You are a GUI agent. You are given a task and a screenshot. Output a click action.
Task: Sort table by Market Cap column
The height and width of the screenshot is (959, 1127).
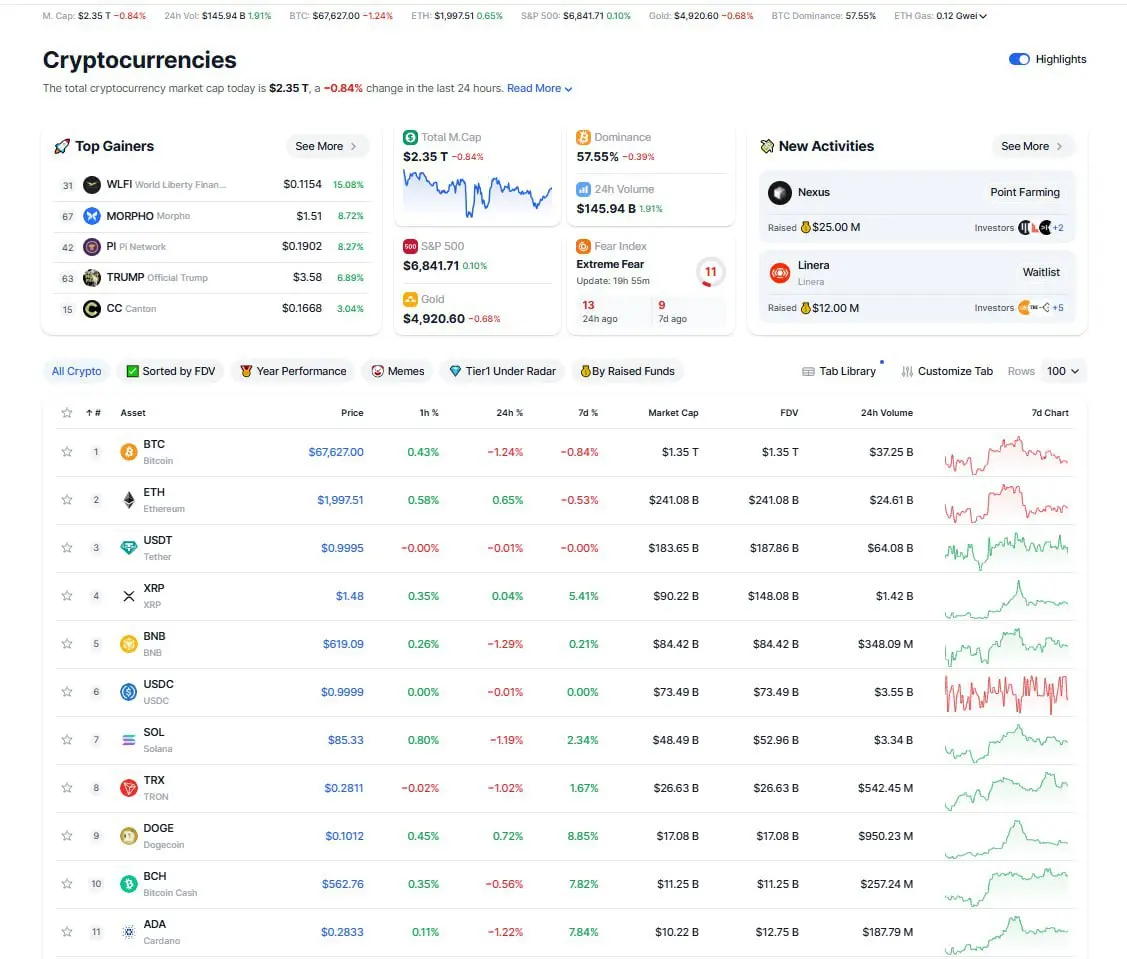click(673, 413)
